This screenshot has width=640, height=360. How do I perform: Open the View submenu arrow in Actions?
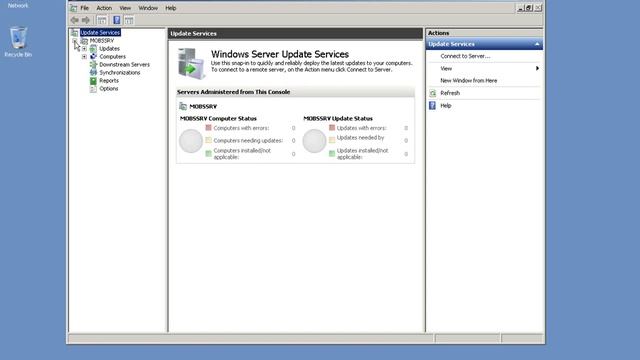537,69
